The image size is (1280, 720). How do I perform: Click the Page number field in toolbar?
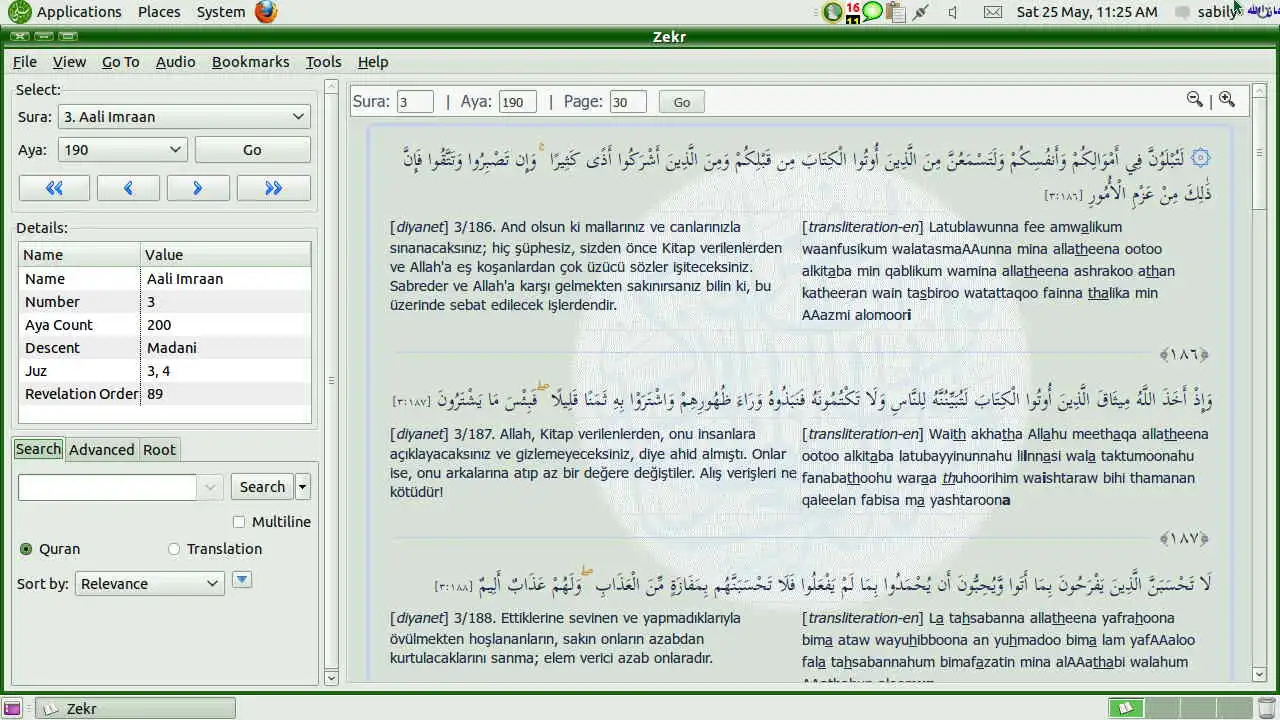(628, 102)
